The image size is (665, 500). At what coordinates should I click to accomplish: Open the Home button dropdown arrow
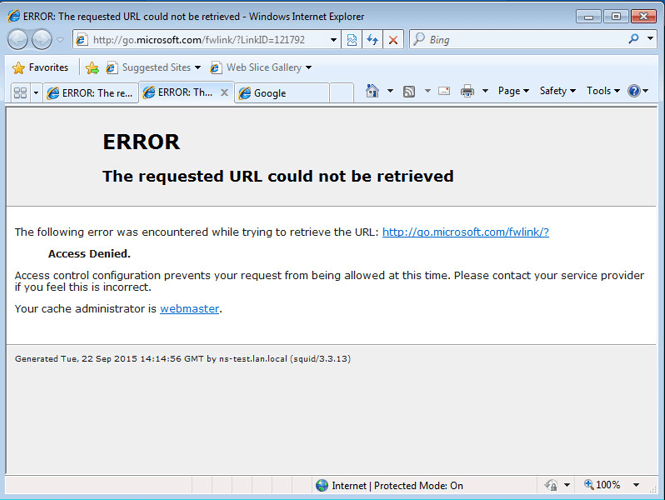pyautogui.click(x=390, y=91)
